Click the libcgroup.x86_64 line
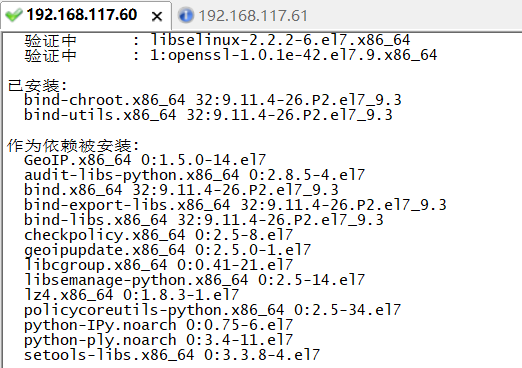Image resolution: width=522 pixels, height=368 pixels. click(158, 265)
